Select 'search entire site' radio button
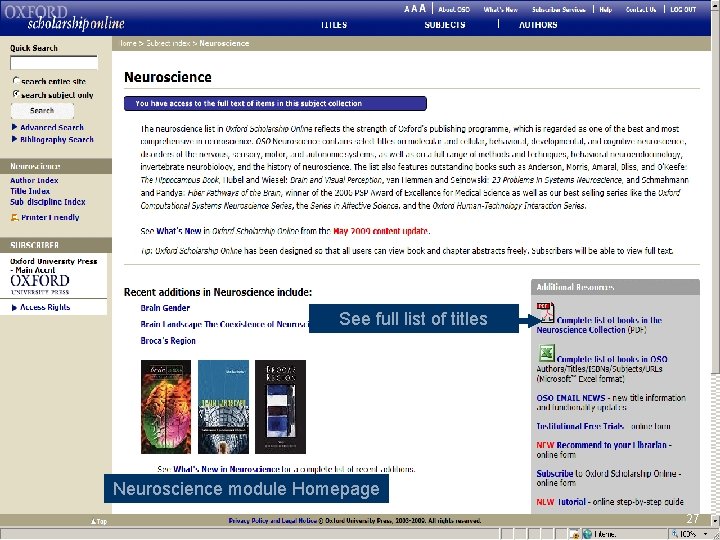Image resolution: width=720 pixels, height=540 pixels. [16, 80]
